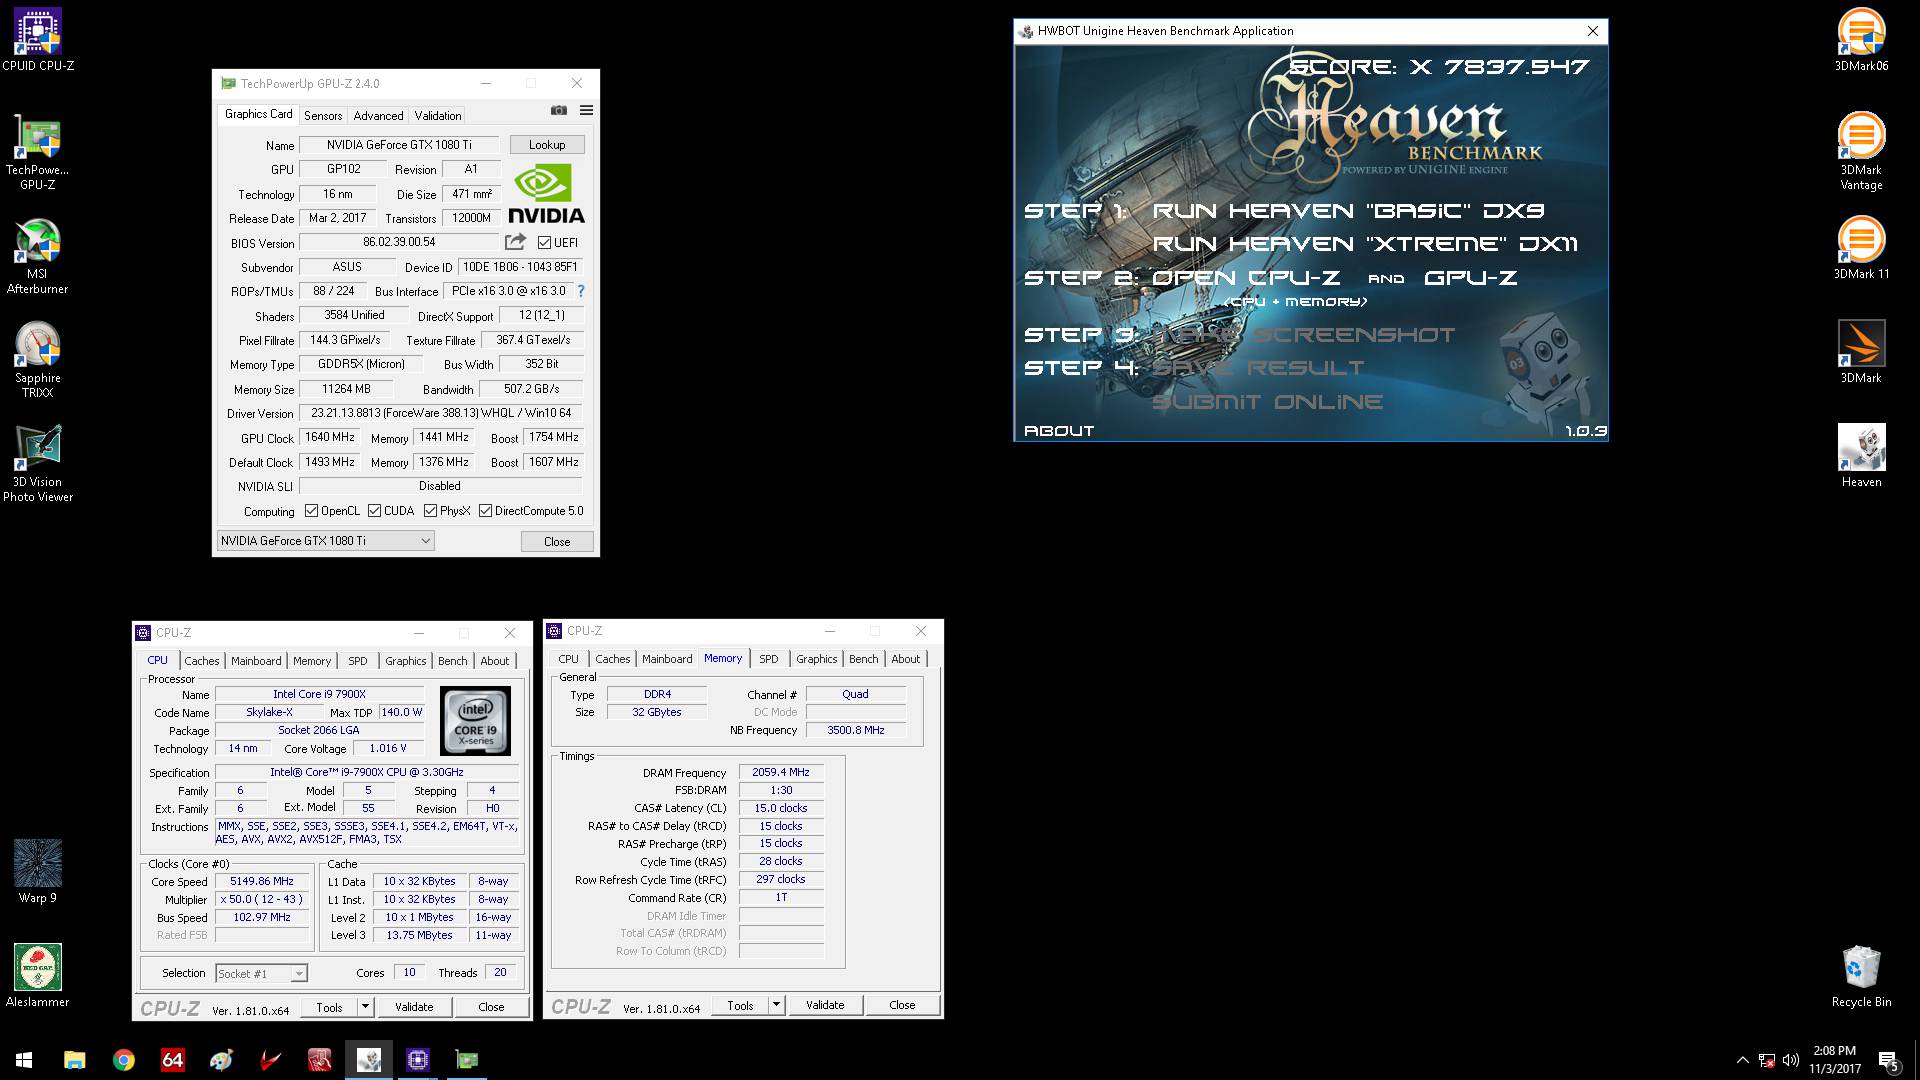Click Close button in CPU-Z Memory window

902,1005
